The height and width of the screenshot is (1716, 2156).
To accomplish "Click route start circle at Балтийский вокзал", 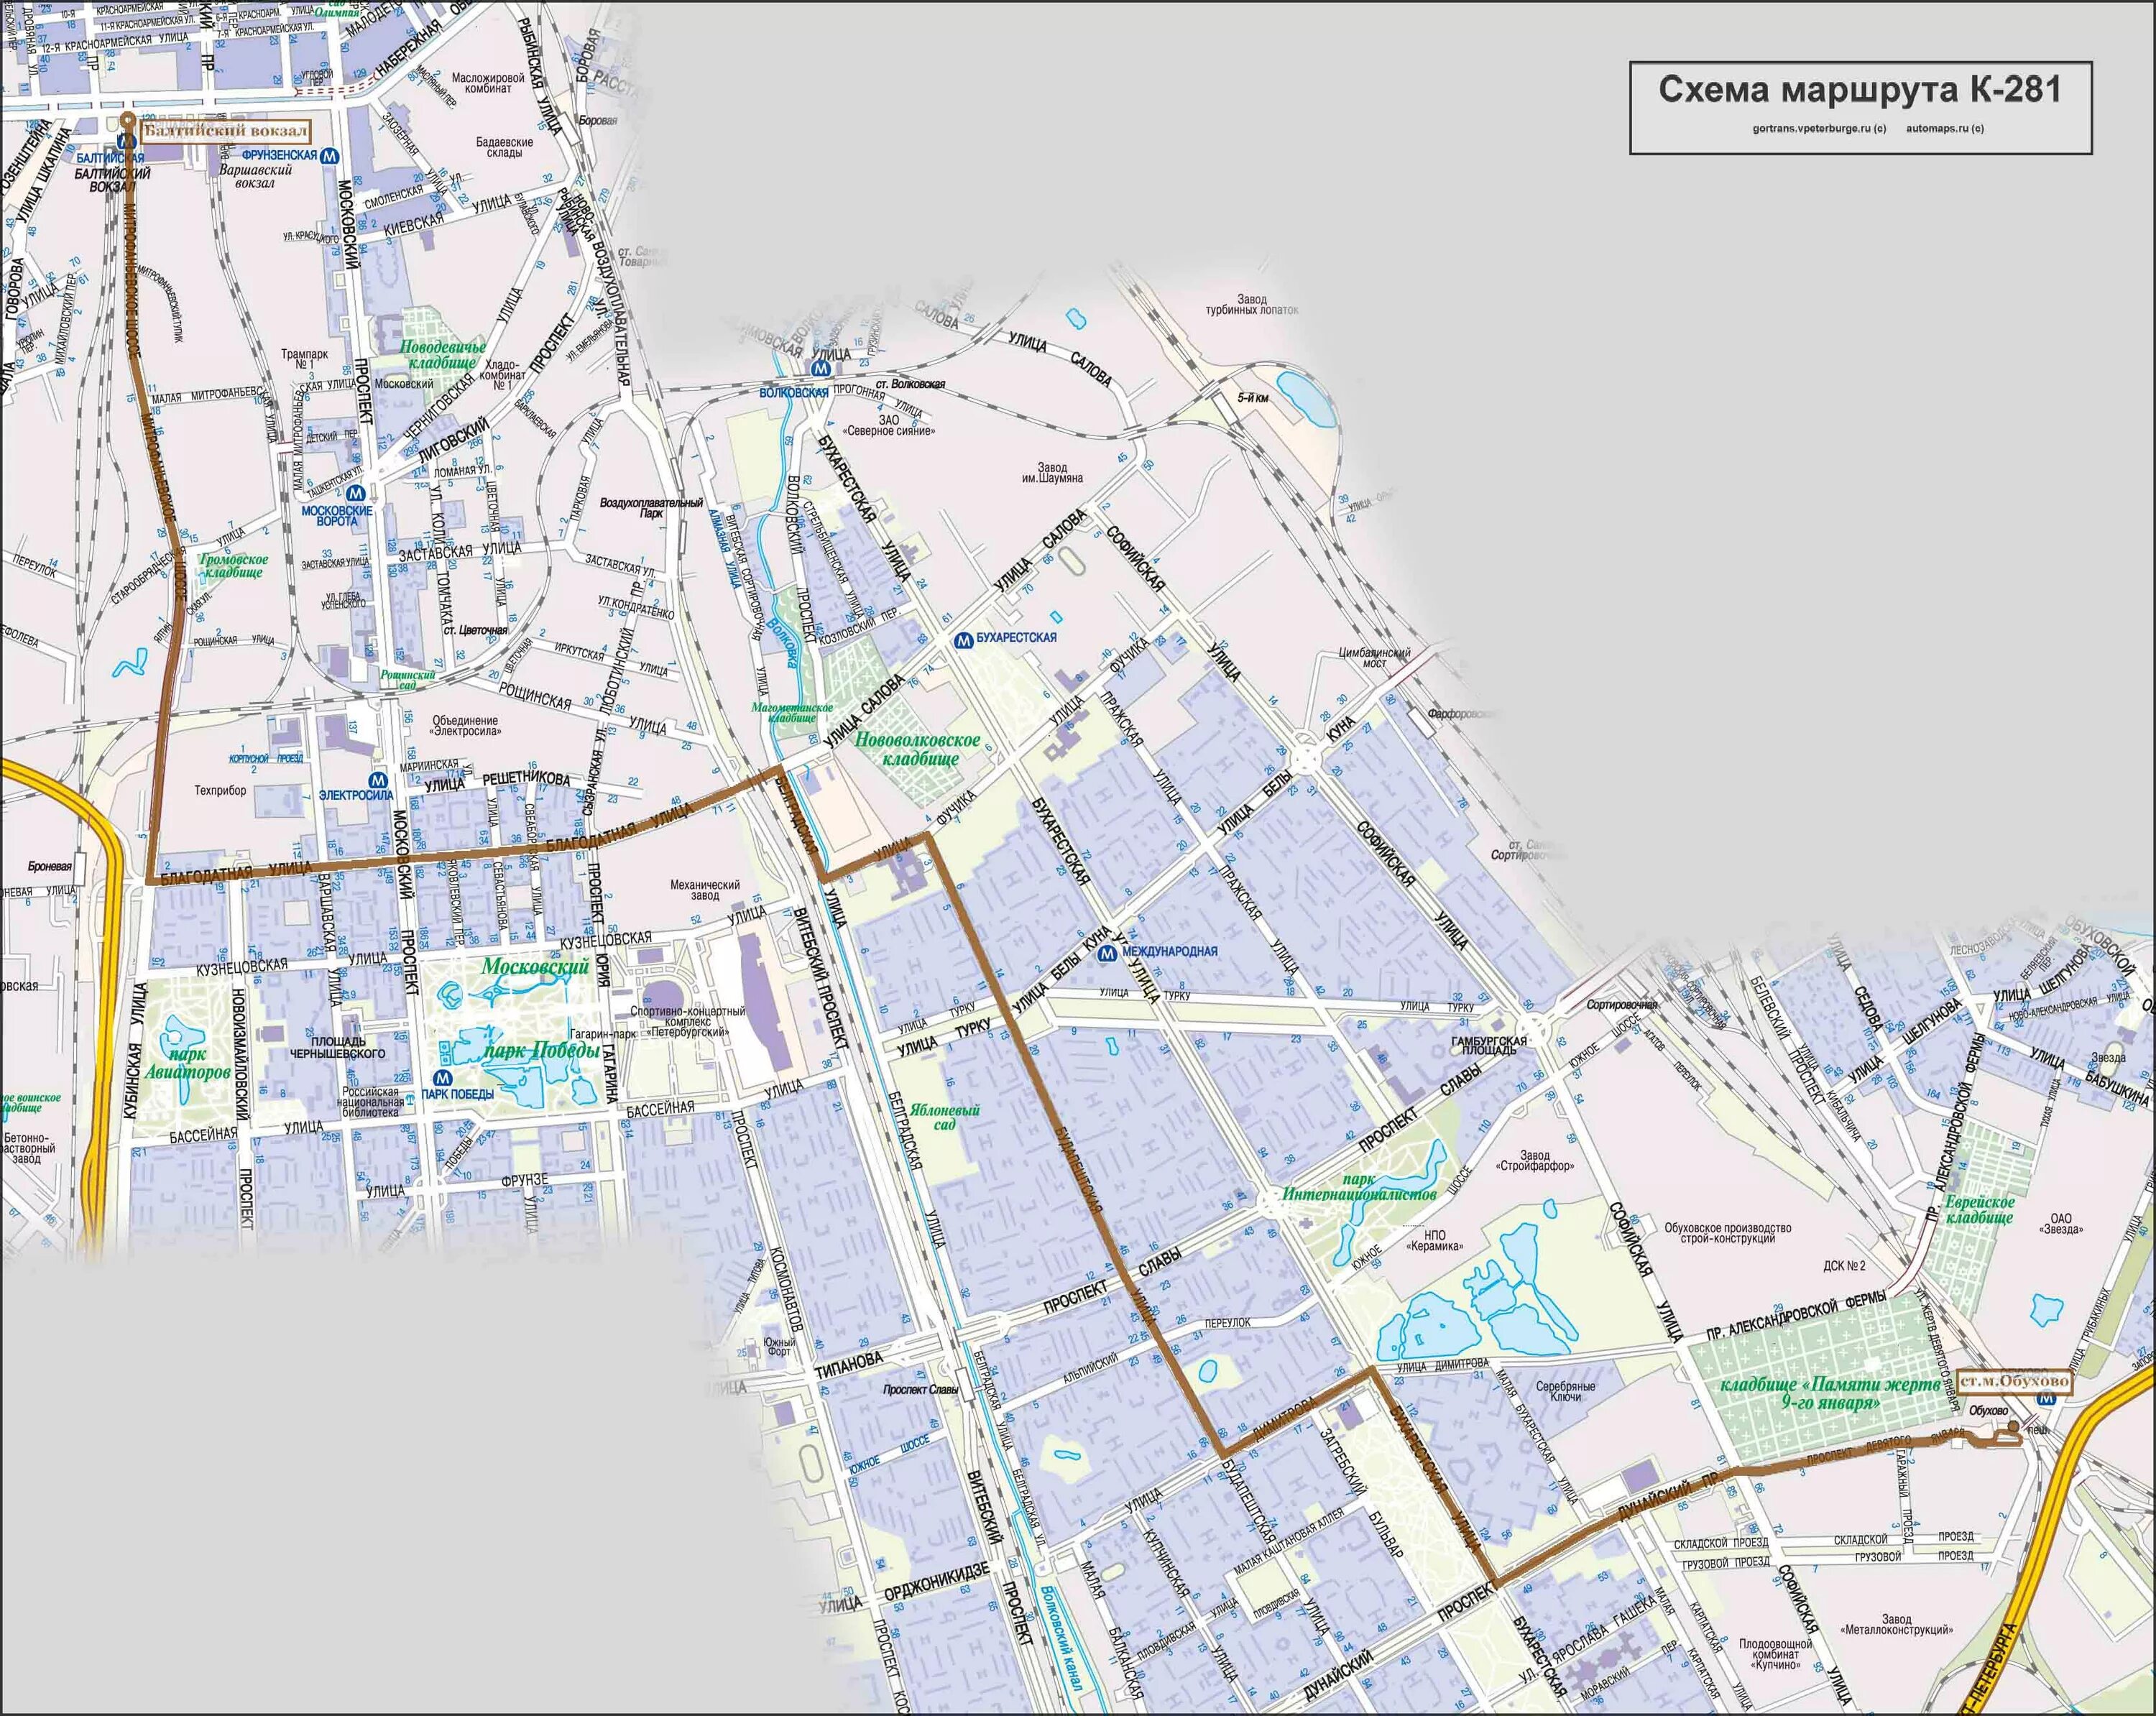I will [x=127, y=119].
